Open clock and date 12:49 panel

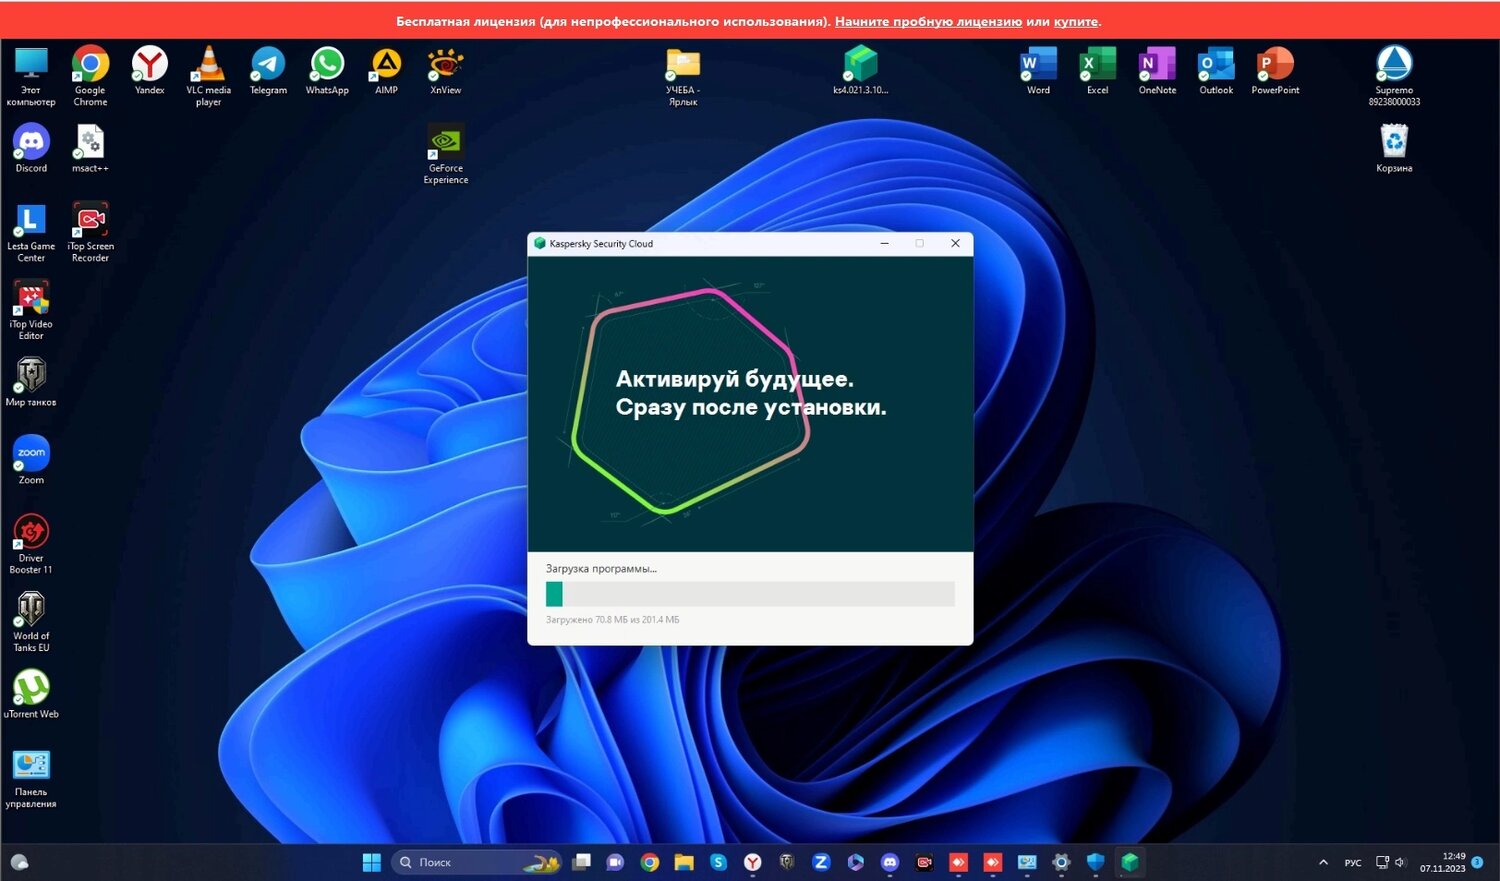tap(1442, 862)
